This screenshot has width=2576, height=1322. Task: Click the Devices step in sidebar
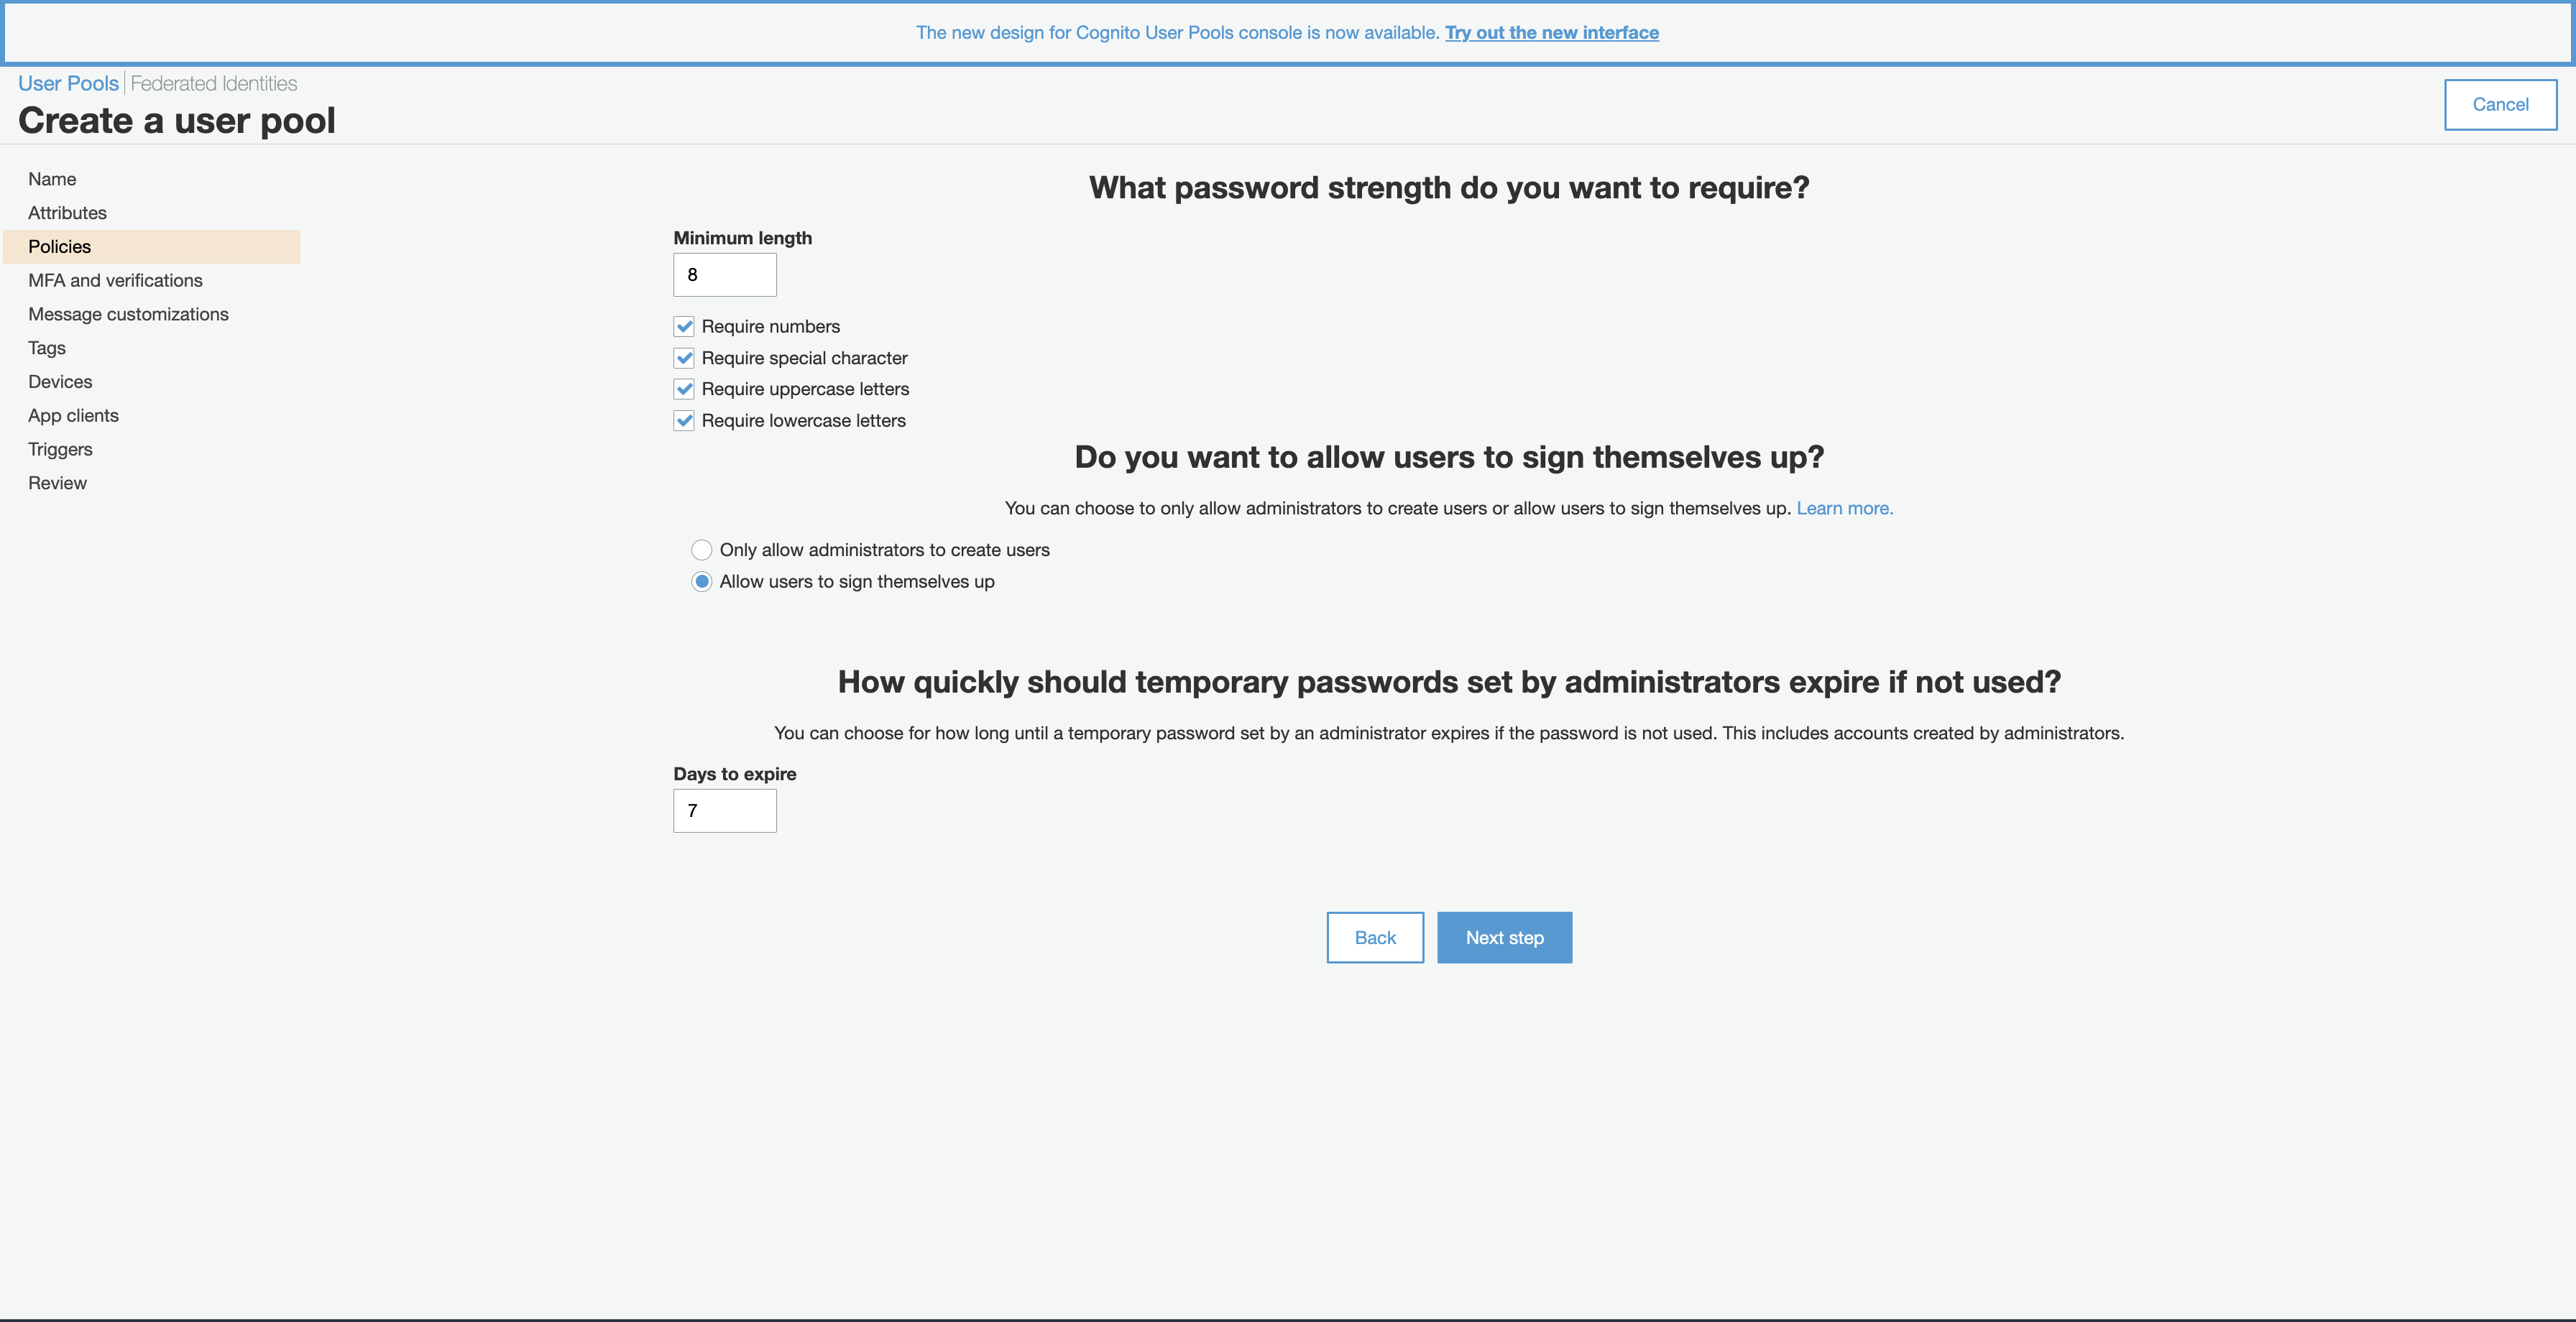pyautogui.click(x=60, y=381)
